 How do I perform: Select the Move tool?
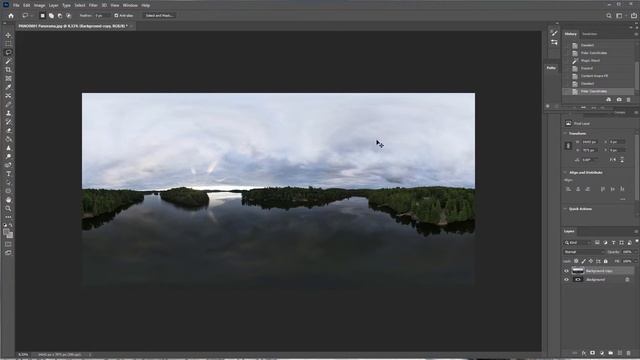pos(8,35)
